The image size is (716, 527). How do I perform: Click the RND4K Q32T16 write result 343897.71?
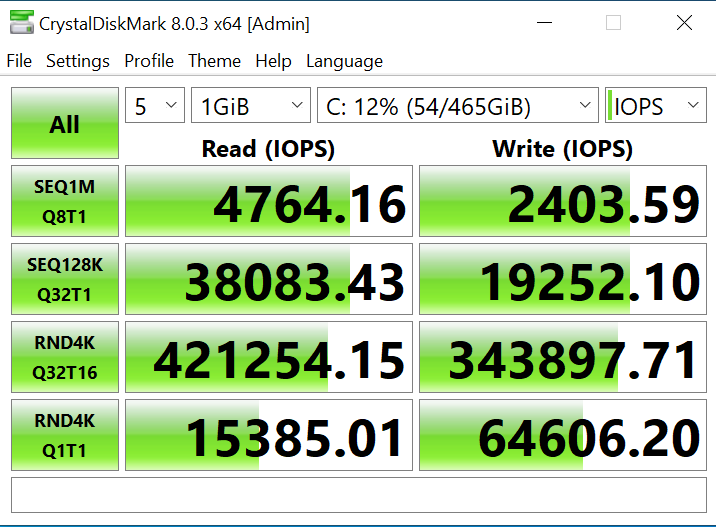pos(563,357)
